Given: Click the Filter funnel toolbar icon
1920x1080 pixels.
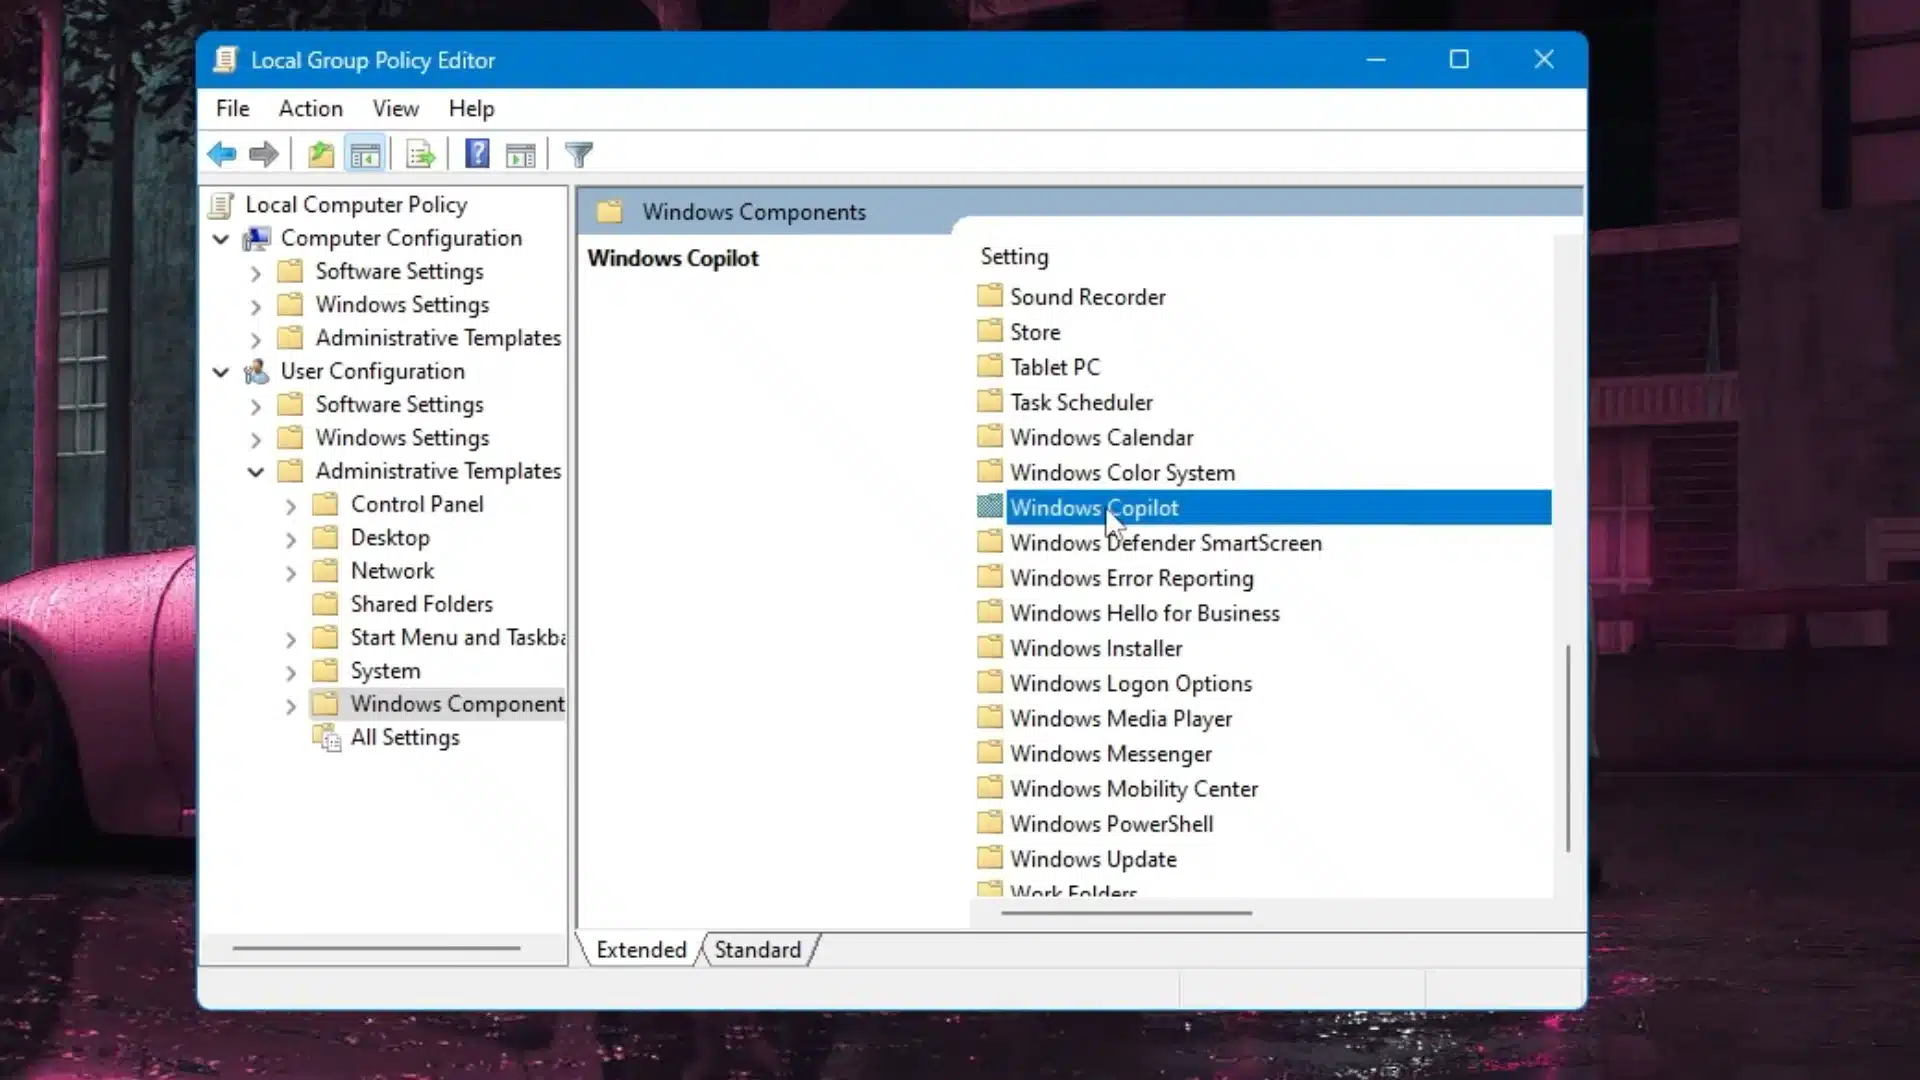Looking at the screenshot, I should pos(579,154).
